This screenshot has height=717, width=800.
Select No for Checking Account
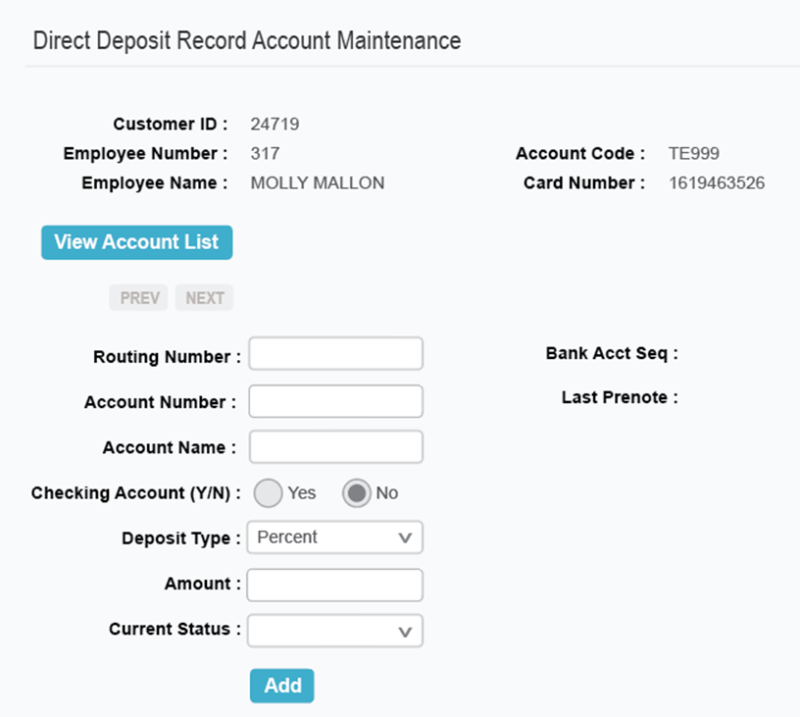[357, 492]
